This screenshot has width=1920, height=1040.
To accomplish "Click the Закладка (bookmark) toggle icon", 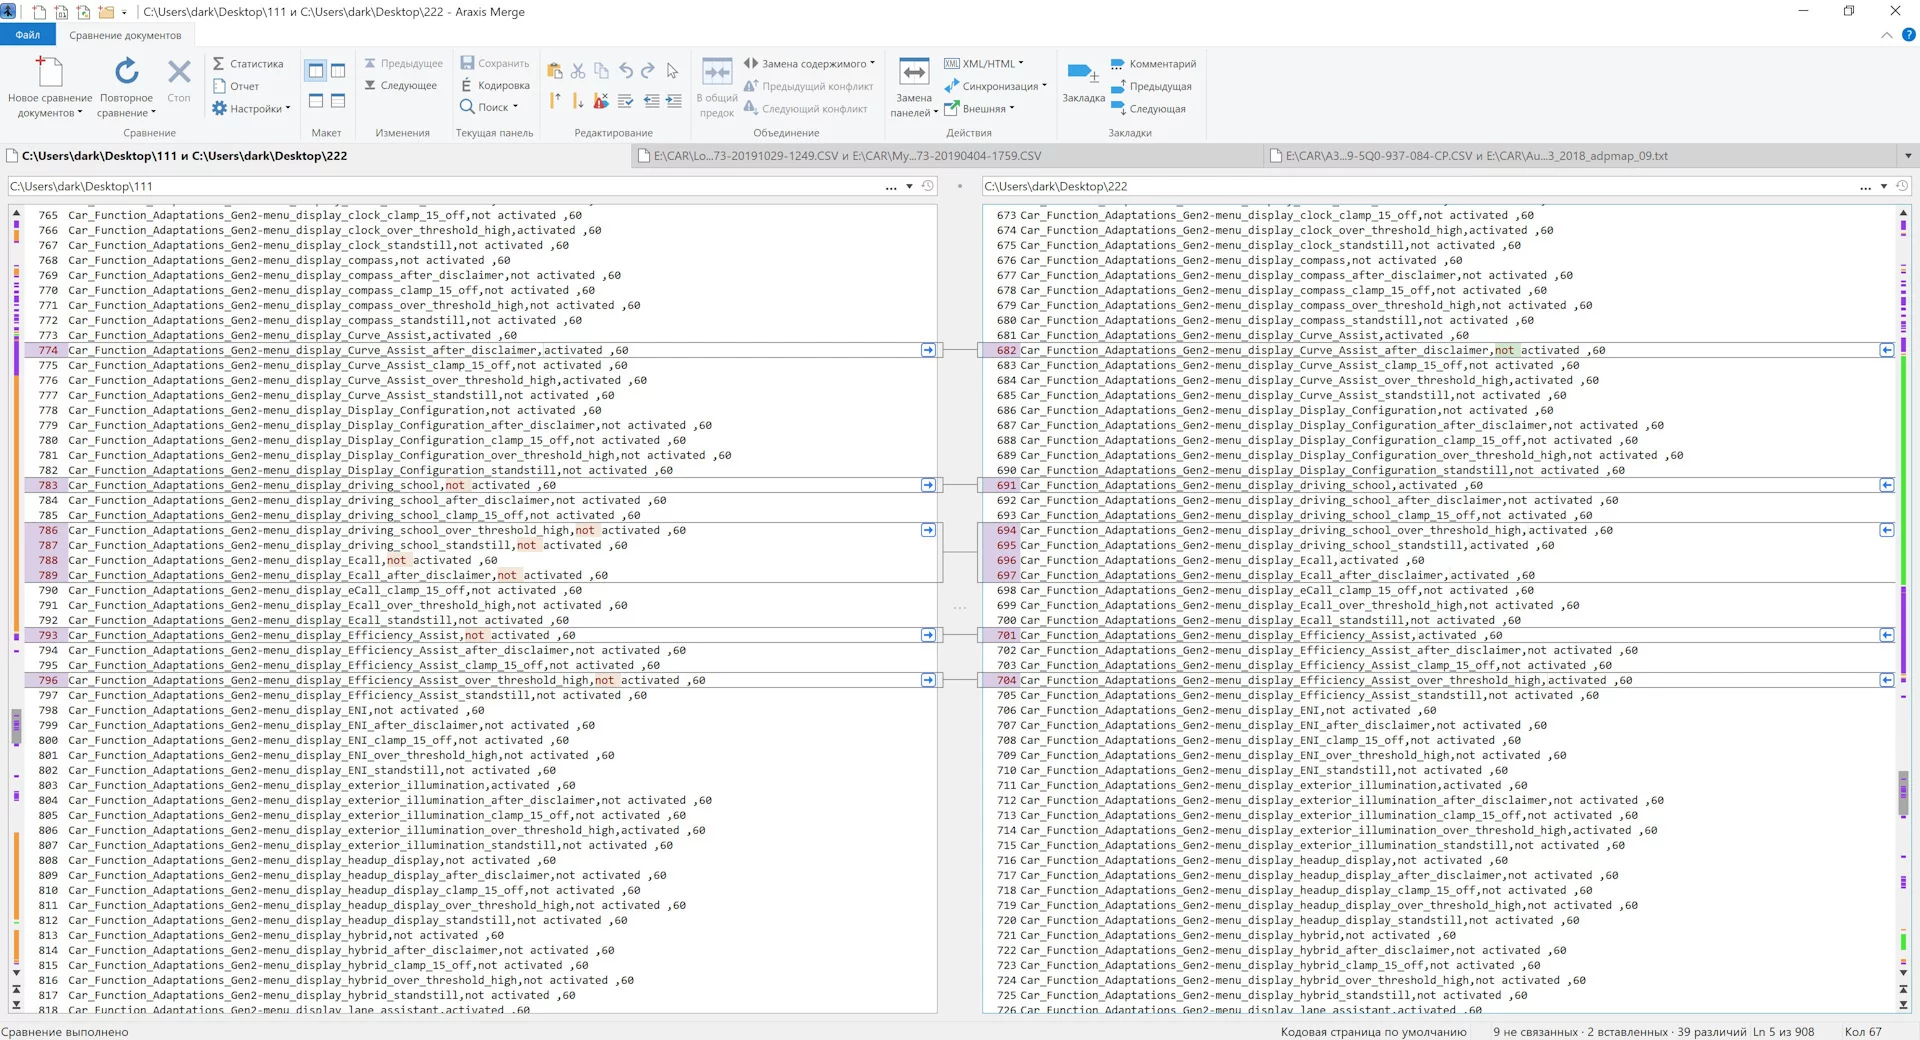I will tap(1082, 73).
